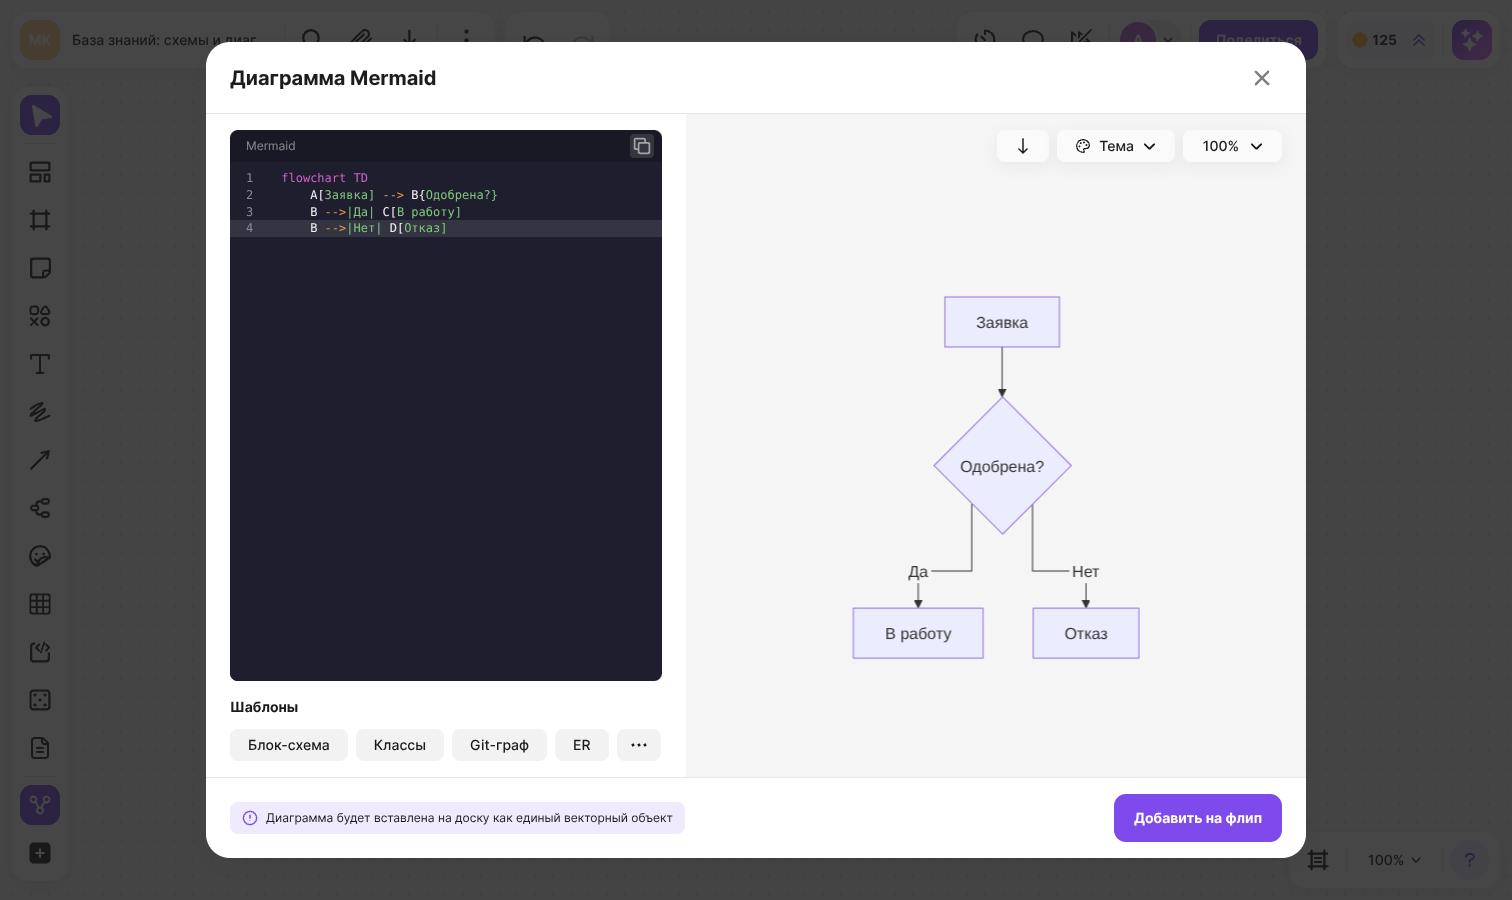The height and width of the screenshot is (900, 1512).
Task: Select the arrow connector tool in the sidebar
Action: click(40, 460)
